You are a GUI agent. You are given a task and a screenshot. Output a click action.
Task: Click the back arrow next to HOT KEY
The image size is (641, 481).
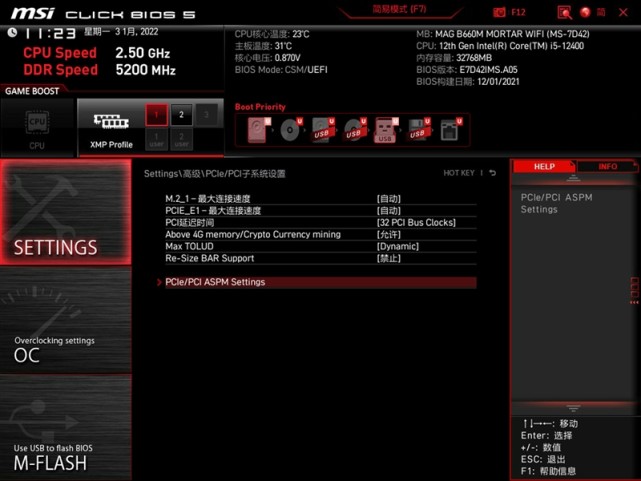(493, 173)
